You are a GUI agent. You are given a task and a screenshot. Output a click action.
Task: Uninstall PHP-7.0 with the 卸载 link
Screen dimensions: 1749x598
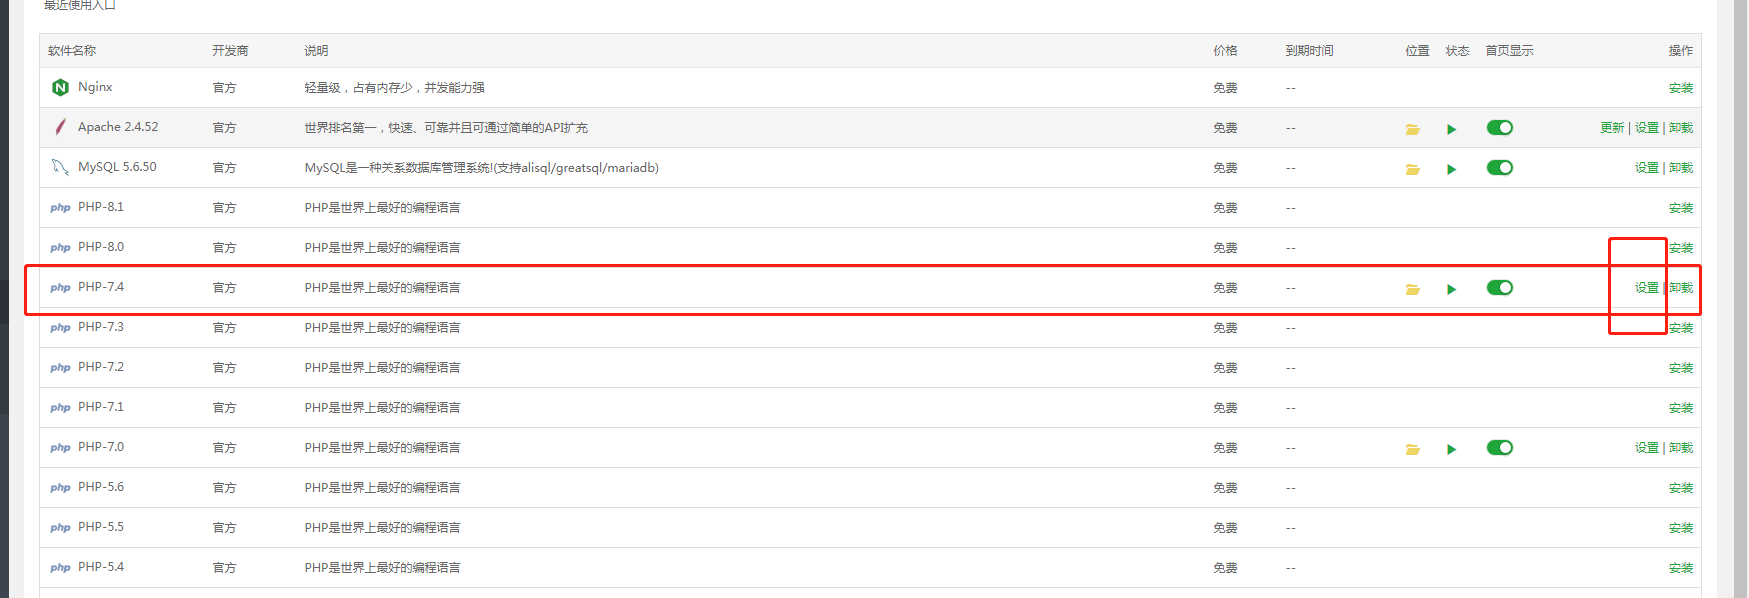pyautogui.click(x=1681, y=448)
